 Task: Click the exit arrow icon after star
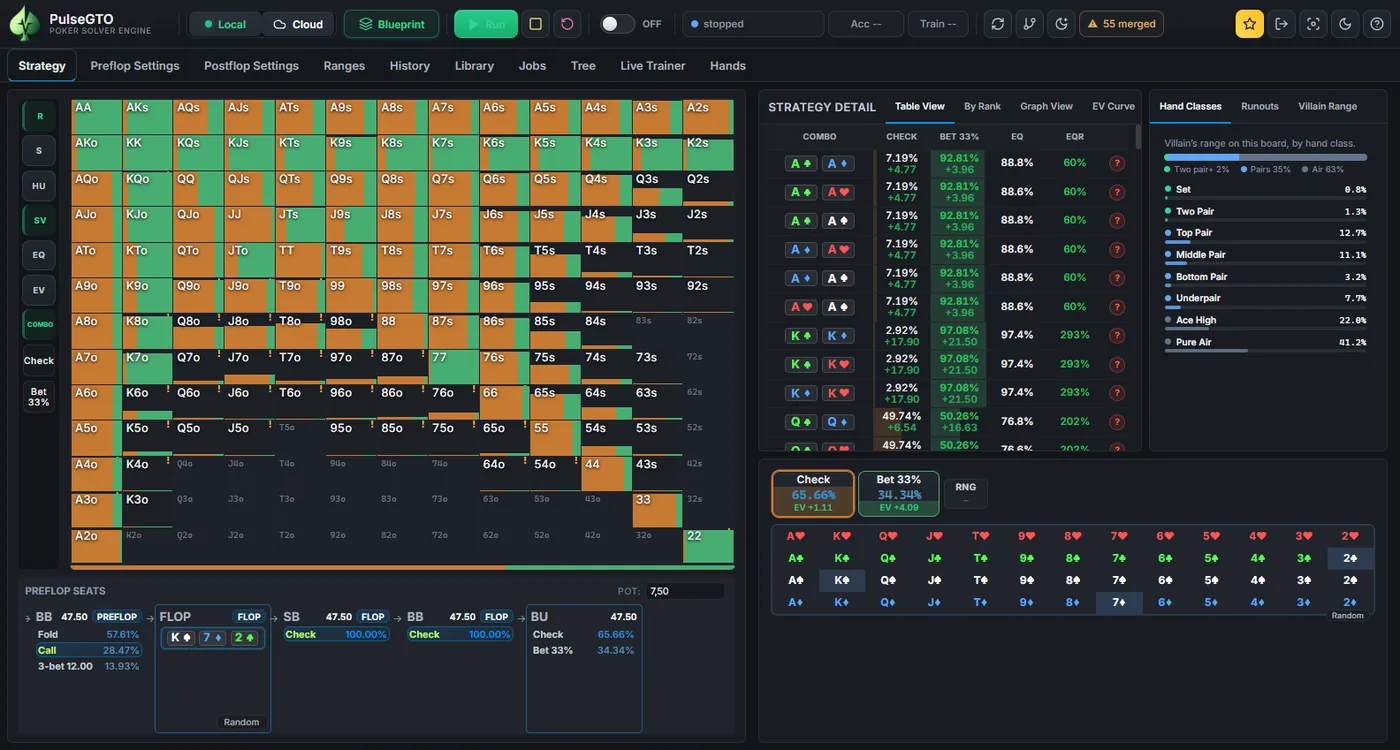[1282, 24]
